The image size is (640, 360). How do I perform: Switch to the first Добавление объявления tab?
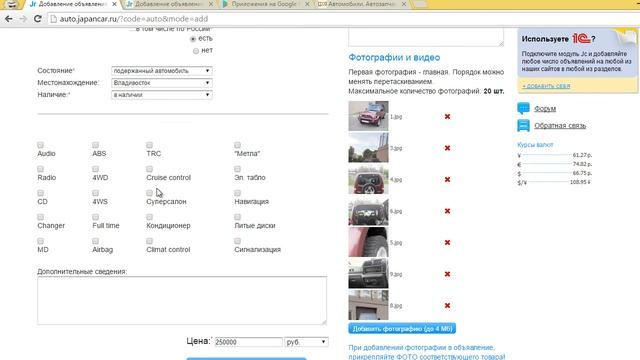(72, 4)
